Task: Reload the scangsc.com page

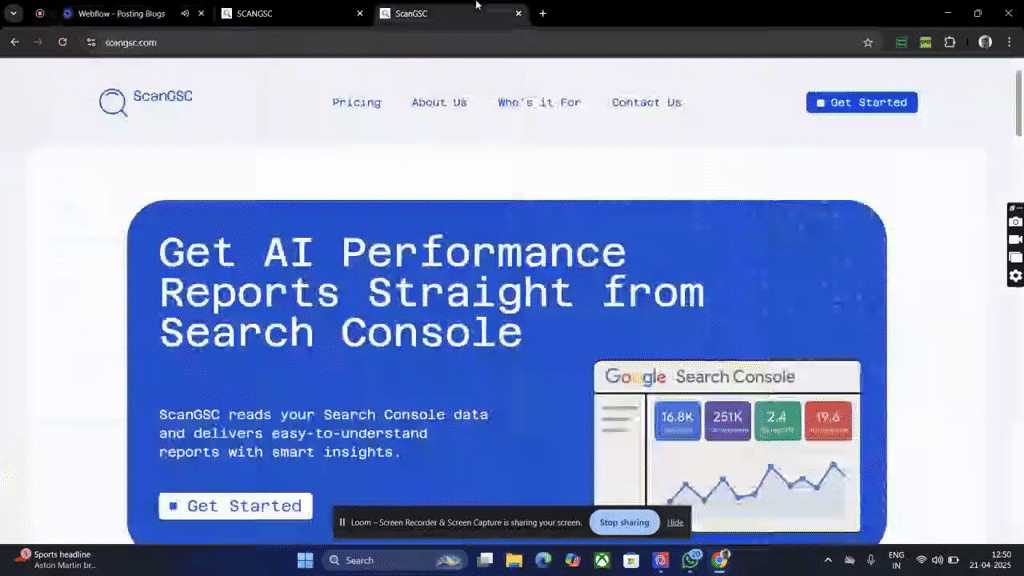Action: (x=63, y=42)
